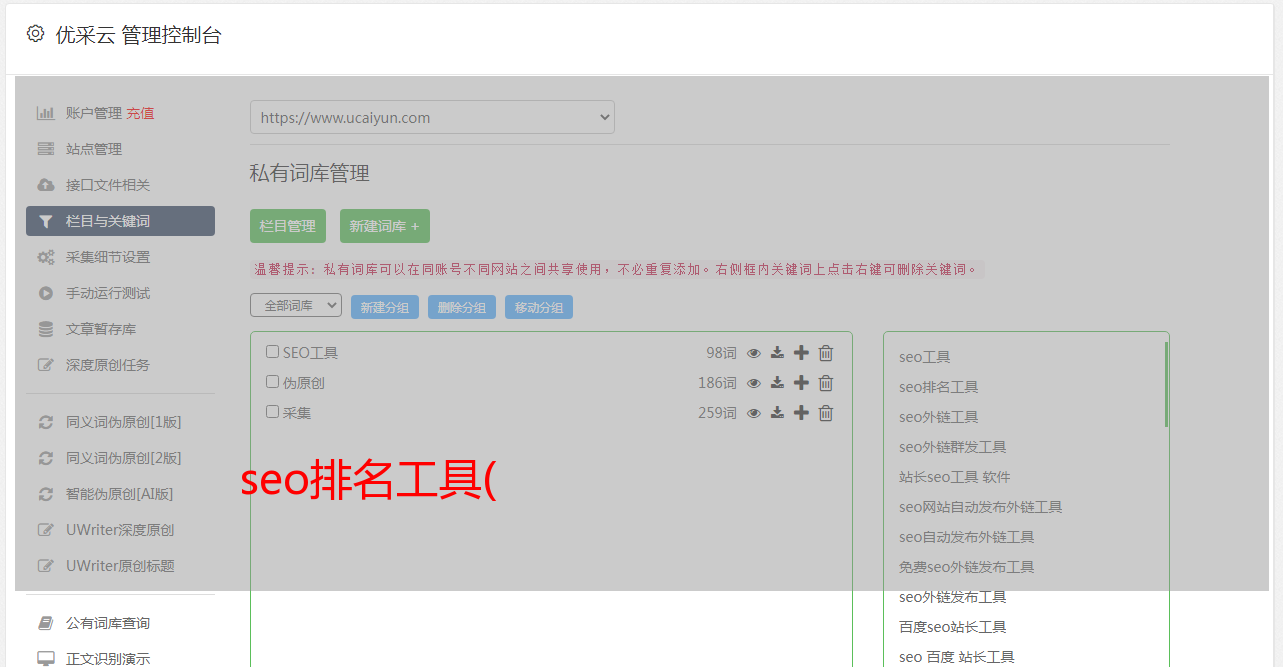Open the site URL dropdown https://www.ucaiyun.com
The image size is (1283, 667).
tap(432, 117)
